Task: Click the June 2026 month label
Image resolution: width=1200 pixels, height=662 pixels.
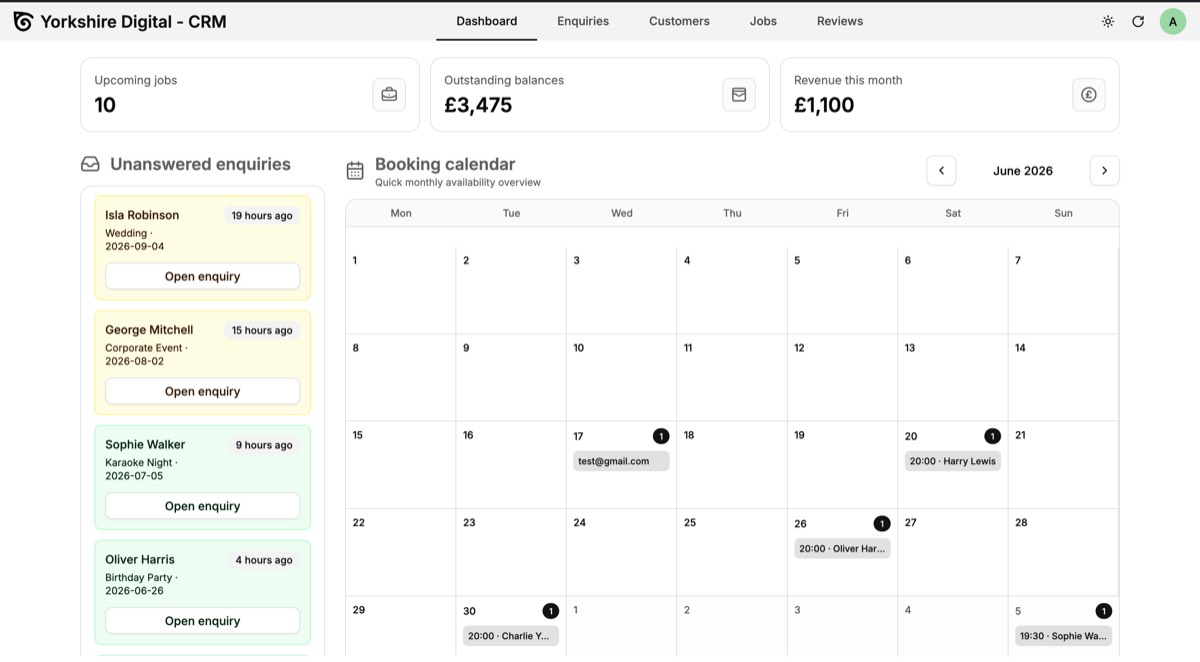Action: (x=1023, y=171)
